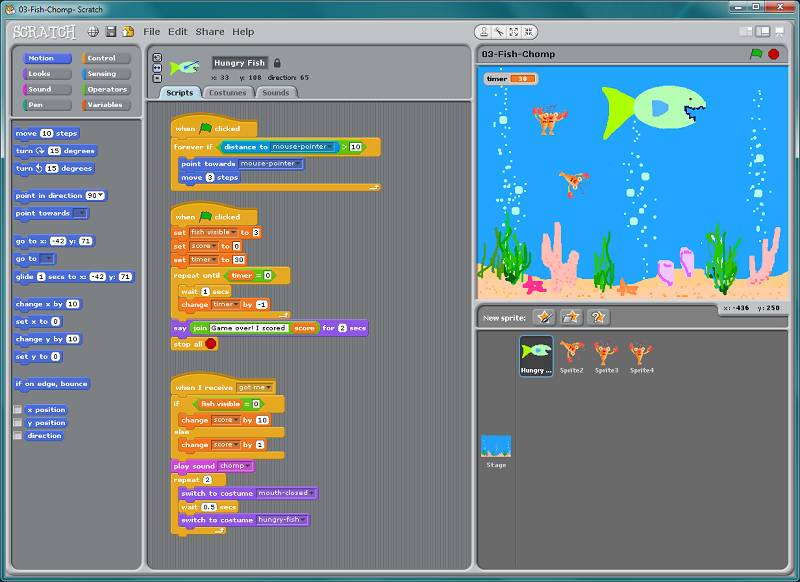Select the Sensing block category
This screenshot has width=800, height=582.
point(106,74)
